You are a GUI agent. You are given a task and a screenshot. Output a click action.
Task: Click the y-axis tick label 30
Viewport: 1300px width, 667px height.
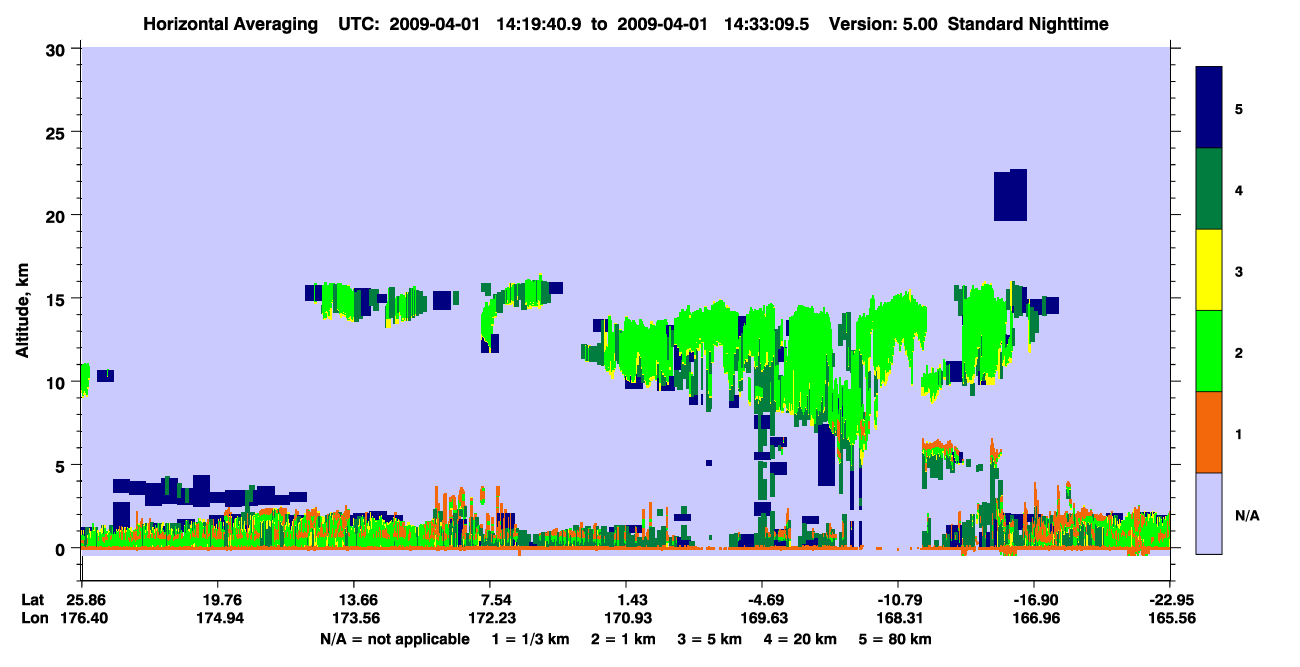pyautogui.click(x=56, y=49)
